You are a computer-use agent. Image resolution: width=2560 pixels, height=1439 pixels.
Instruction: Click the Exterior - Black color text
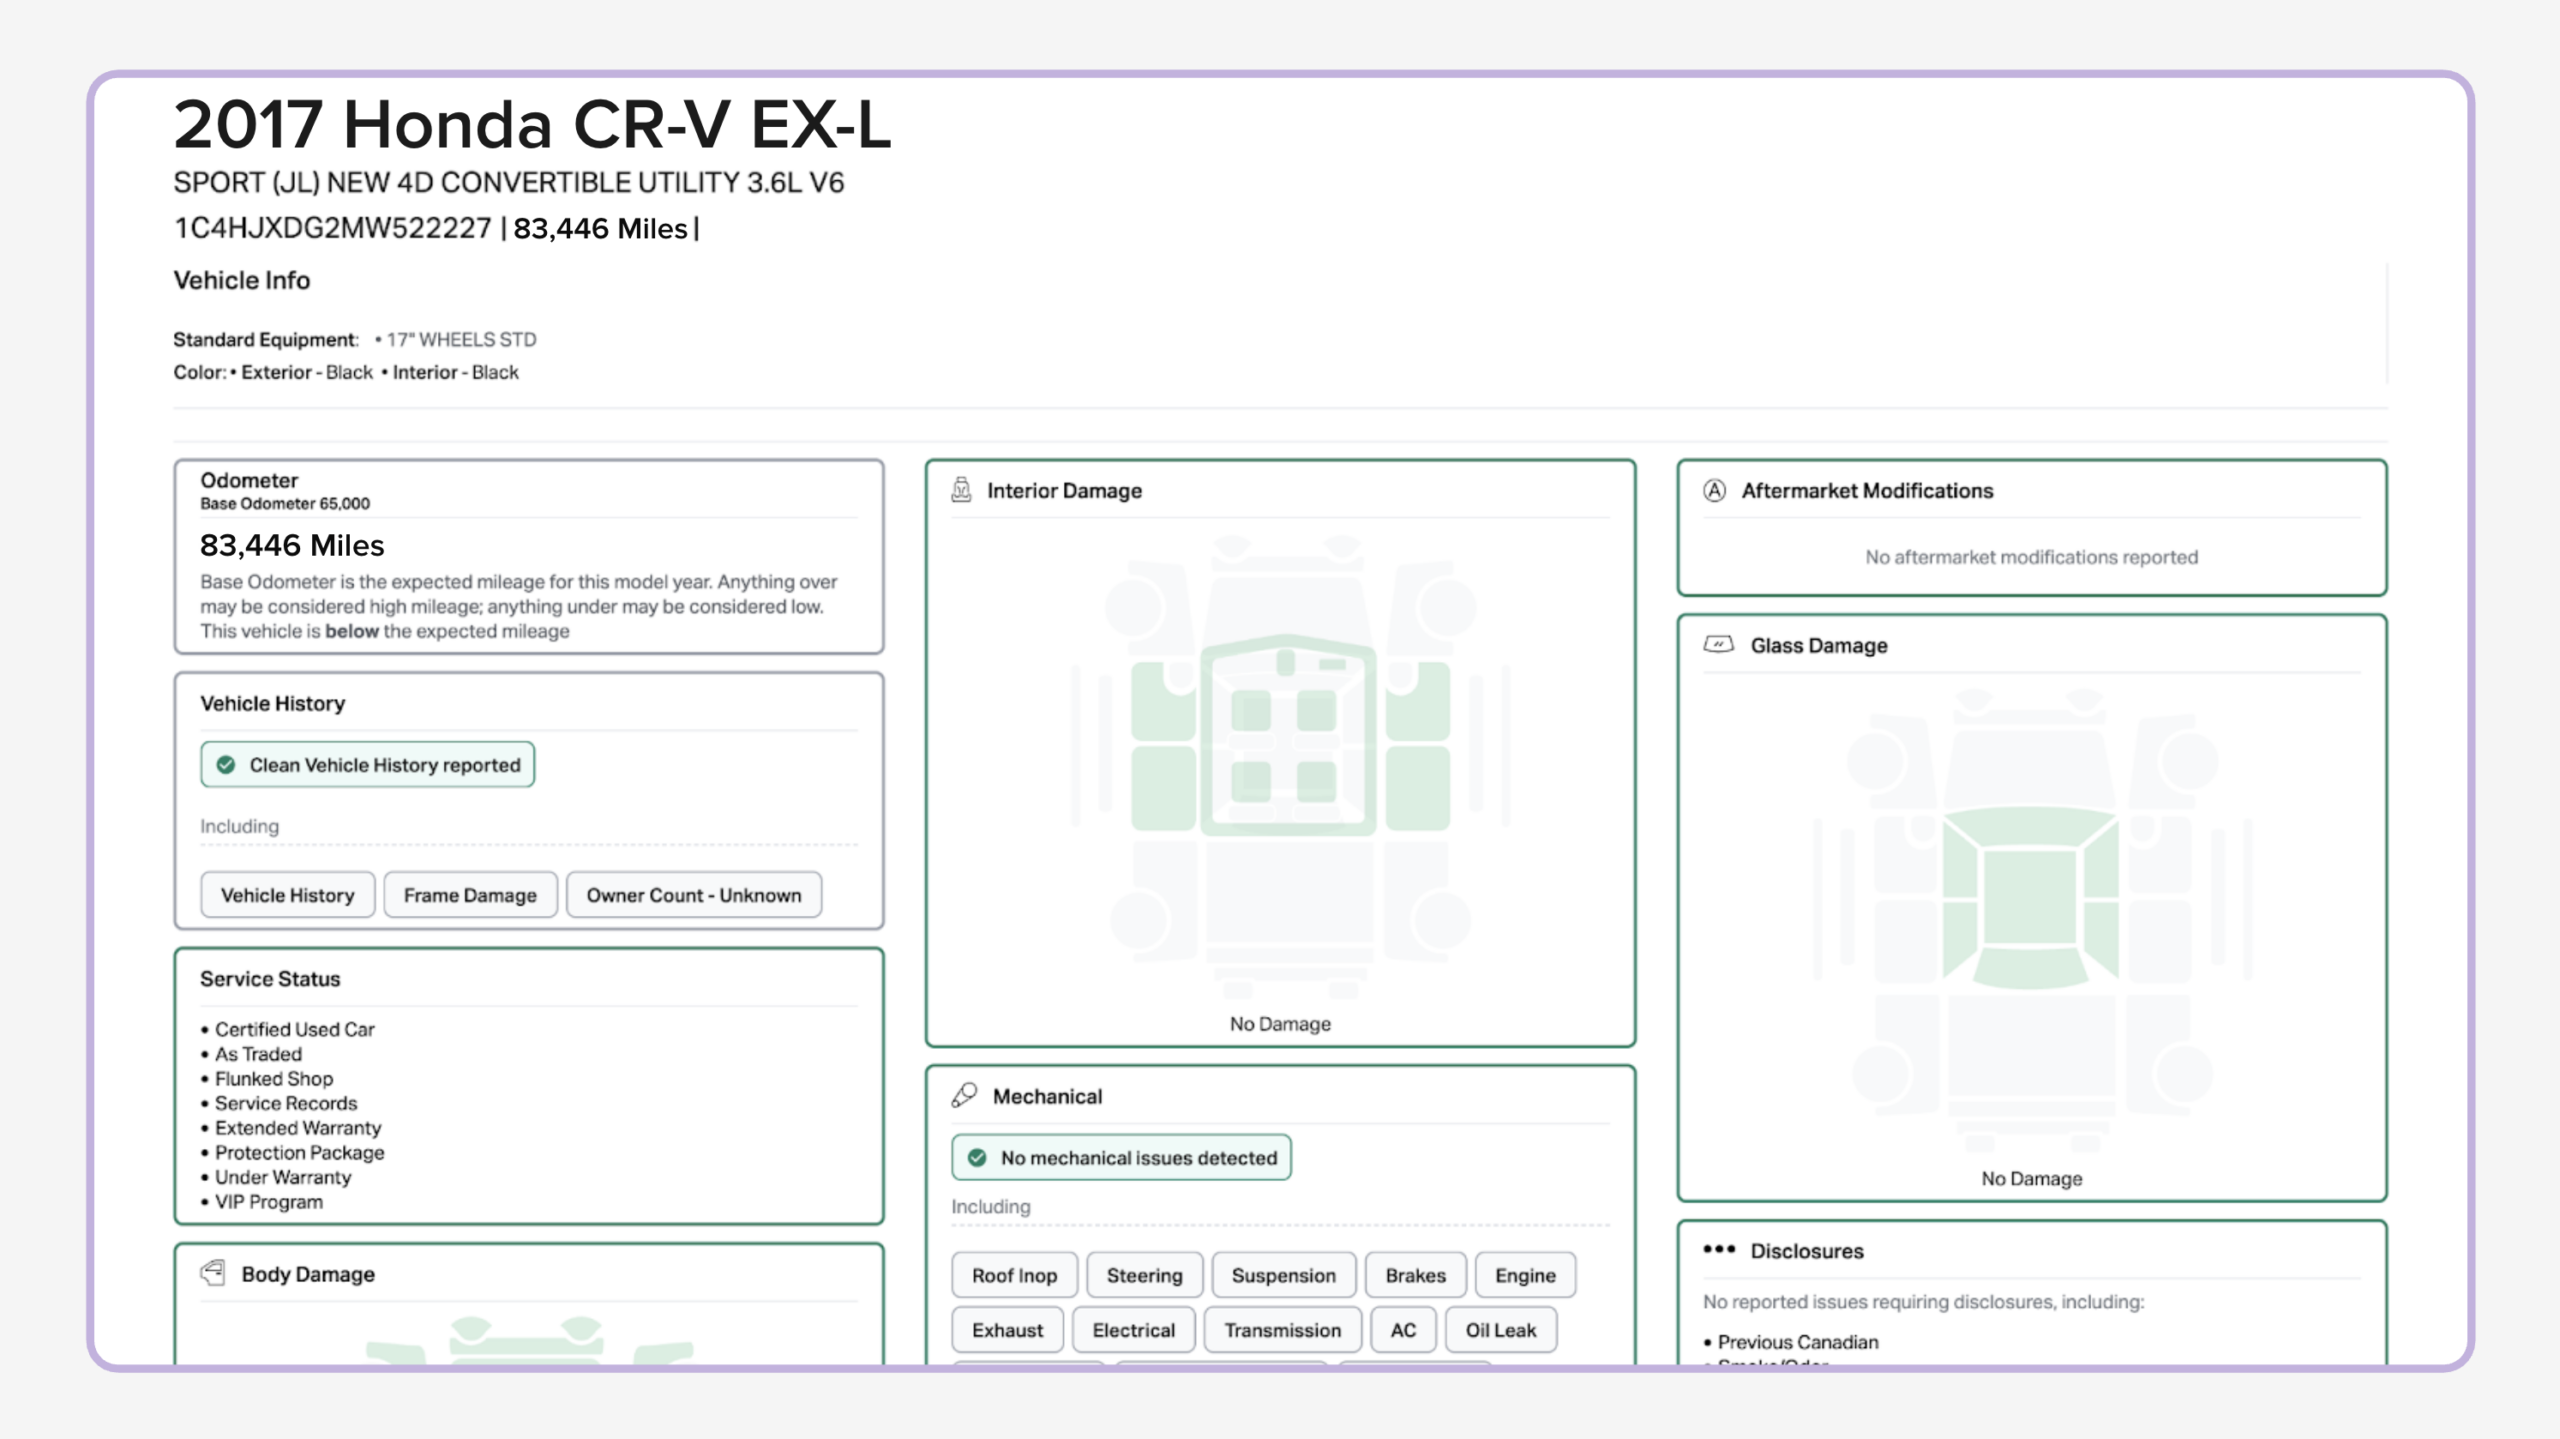(307, 372)
